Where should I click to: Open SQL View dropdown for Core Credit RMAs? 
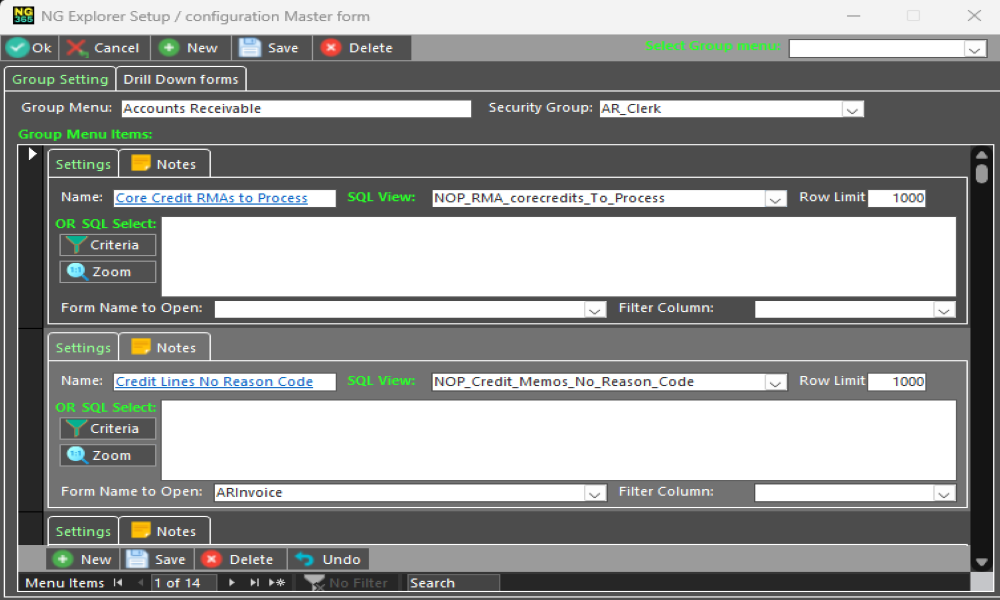[x=776, y=198]
